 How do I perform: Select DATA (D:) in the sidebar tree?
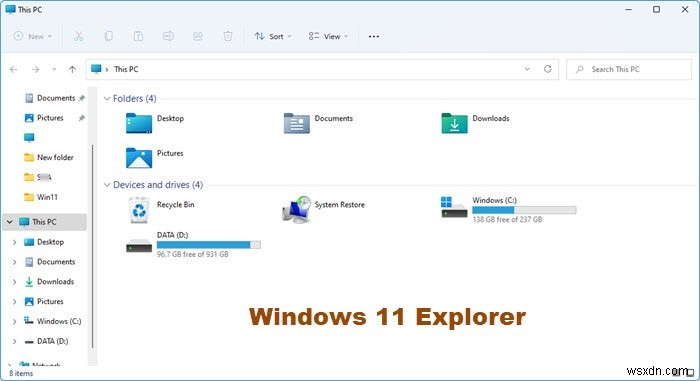(x=46, y=341)
